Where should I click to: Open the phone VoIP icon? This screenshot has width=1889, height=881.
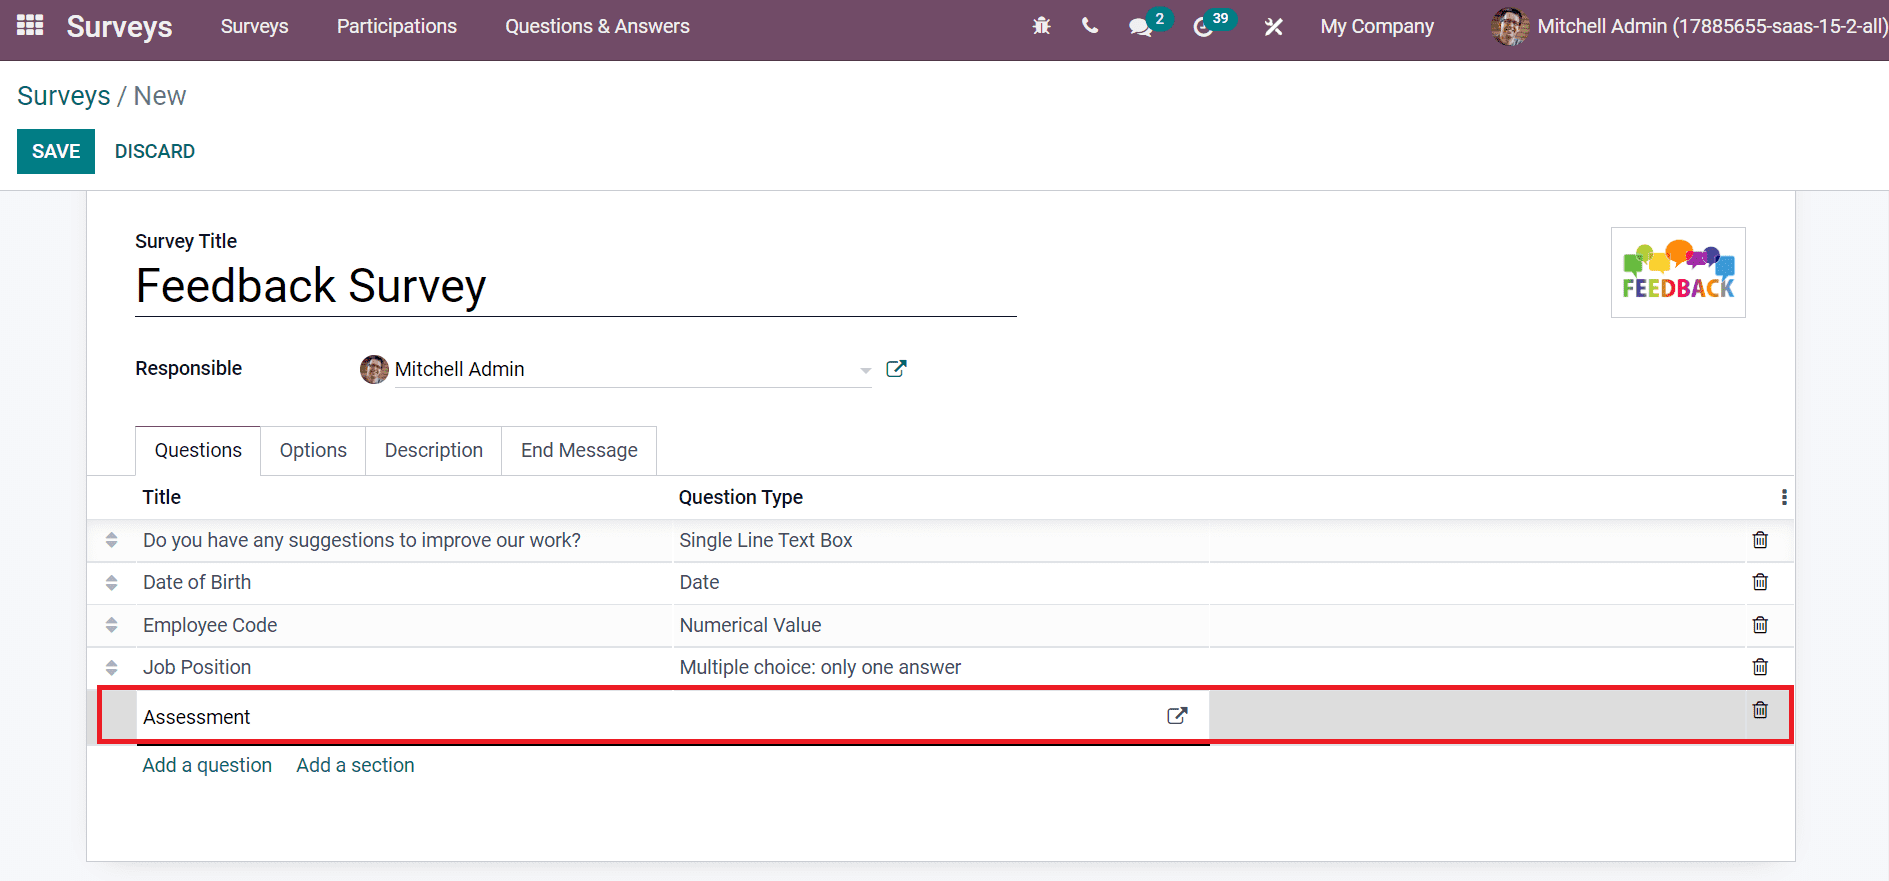[1090, 26]
